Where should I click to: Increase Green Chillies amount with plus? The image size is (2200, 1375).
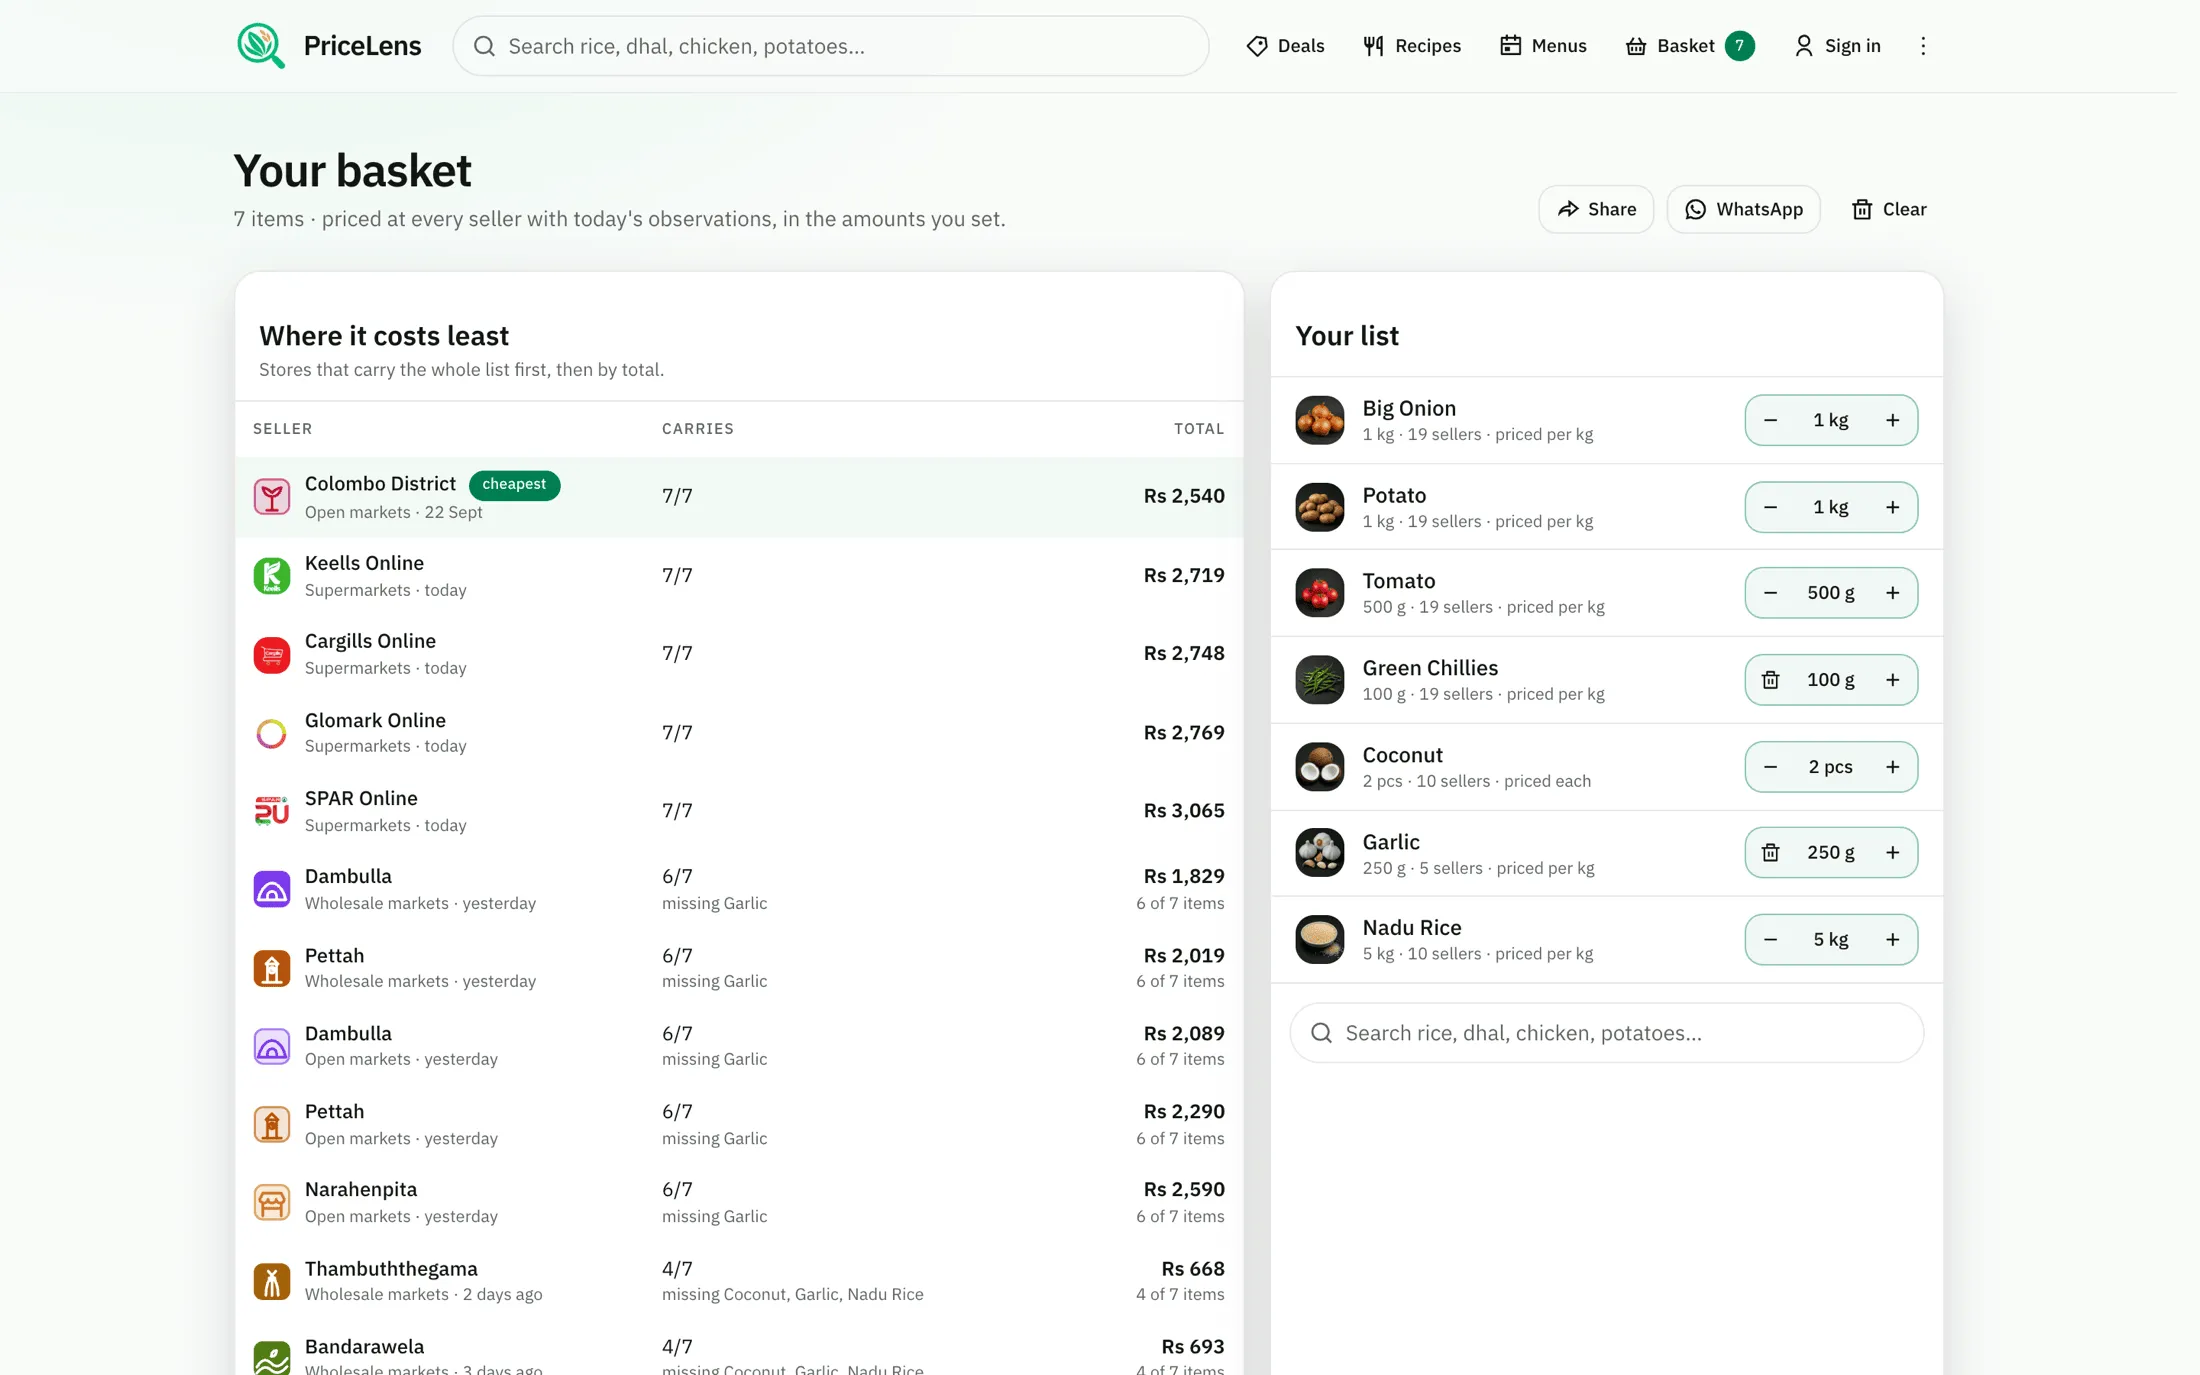pos(1892,680)
